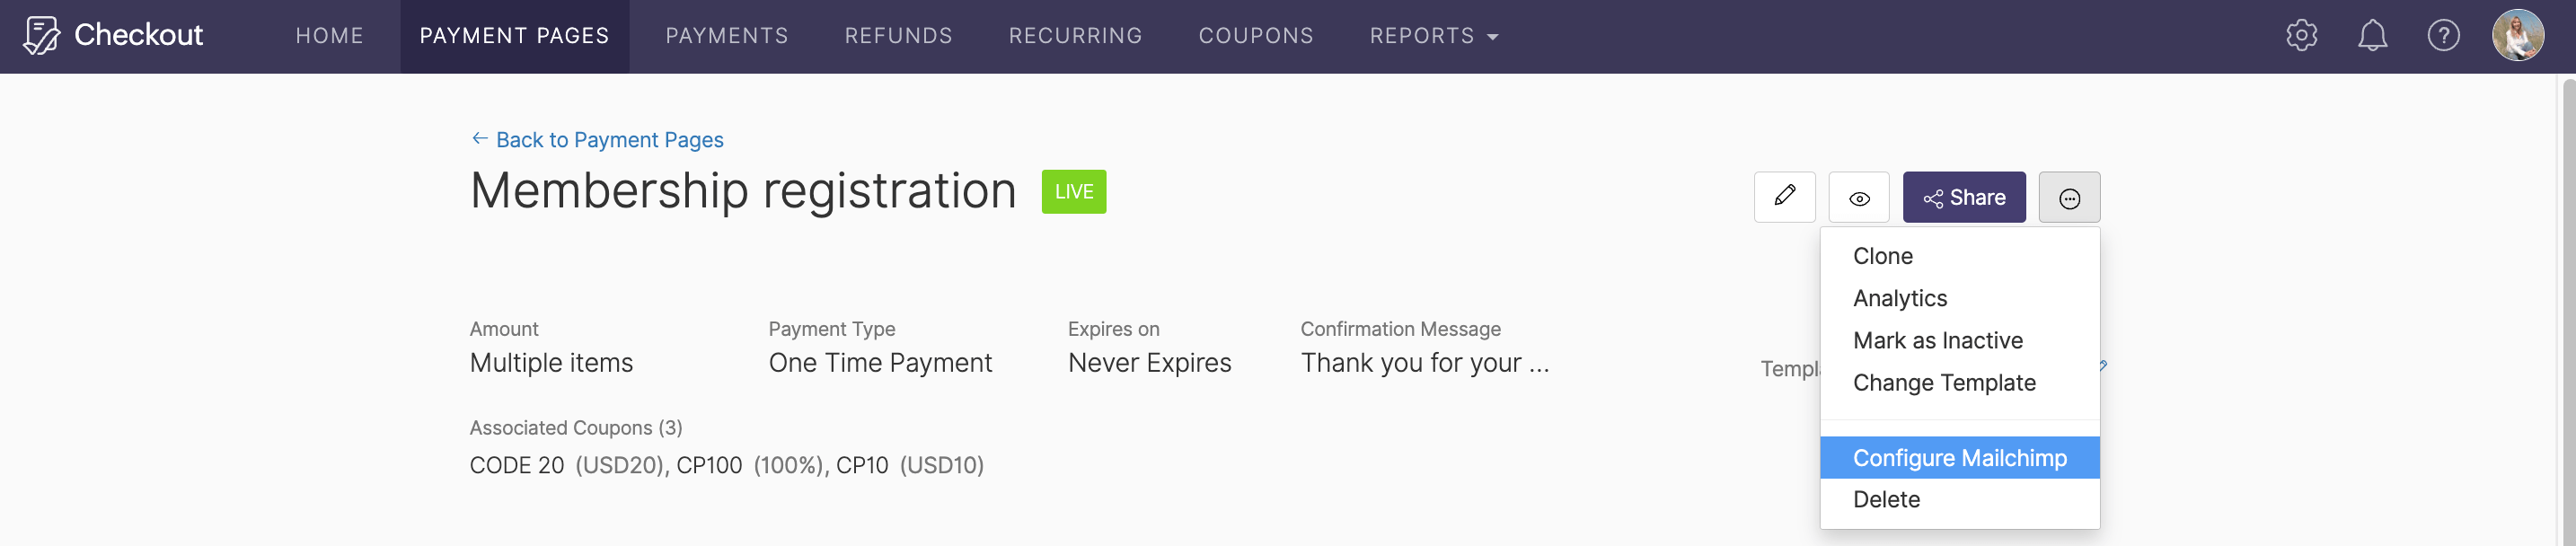This screenshot has height=546, width=2576.
Task: Click the Share icon button
Action: click(1963, 197)
